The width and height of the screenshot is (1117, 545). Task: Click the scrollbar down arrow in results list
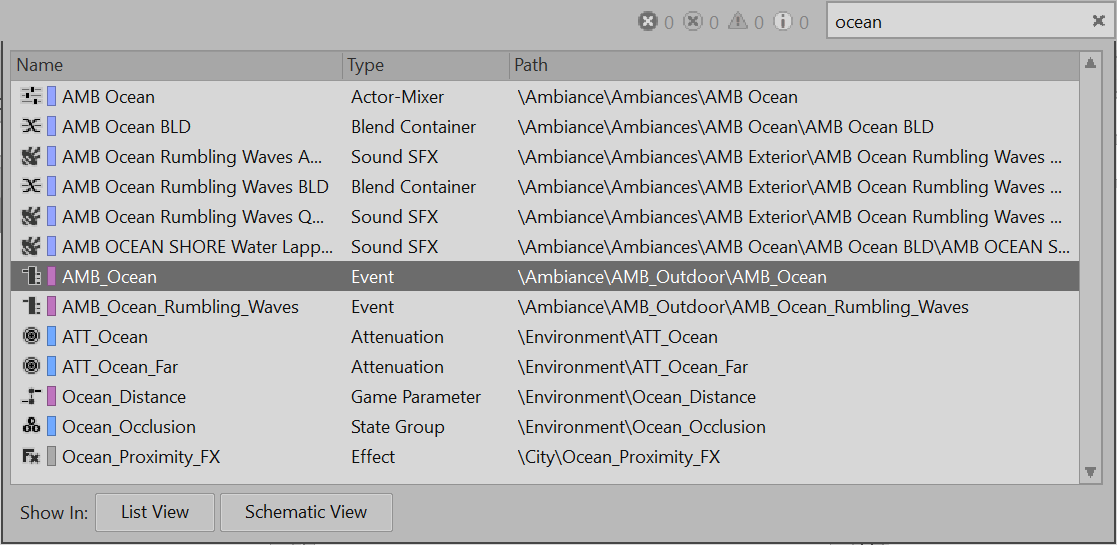[1091, 472]
